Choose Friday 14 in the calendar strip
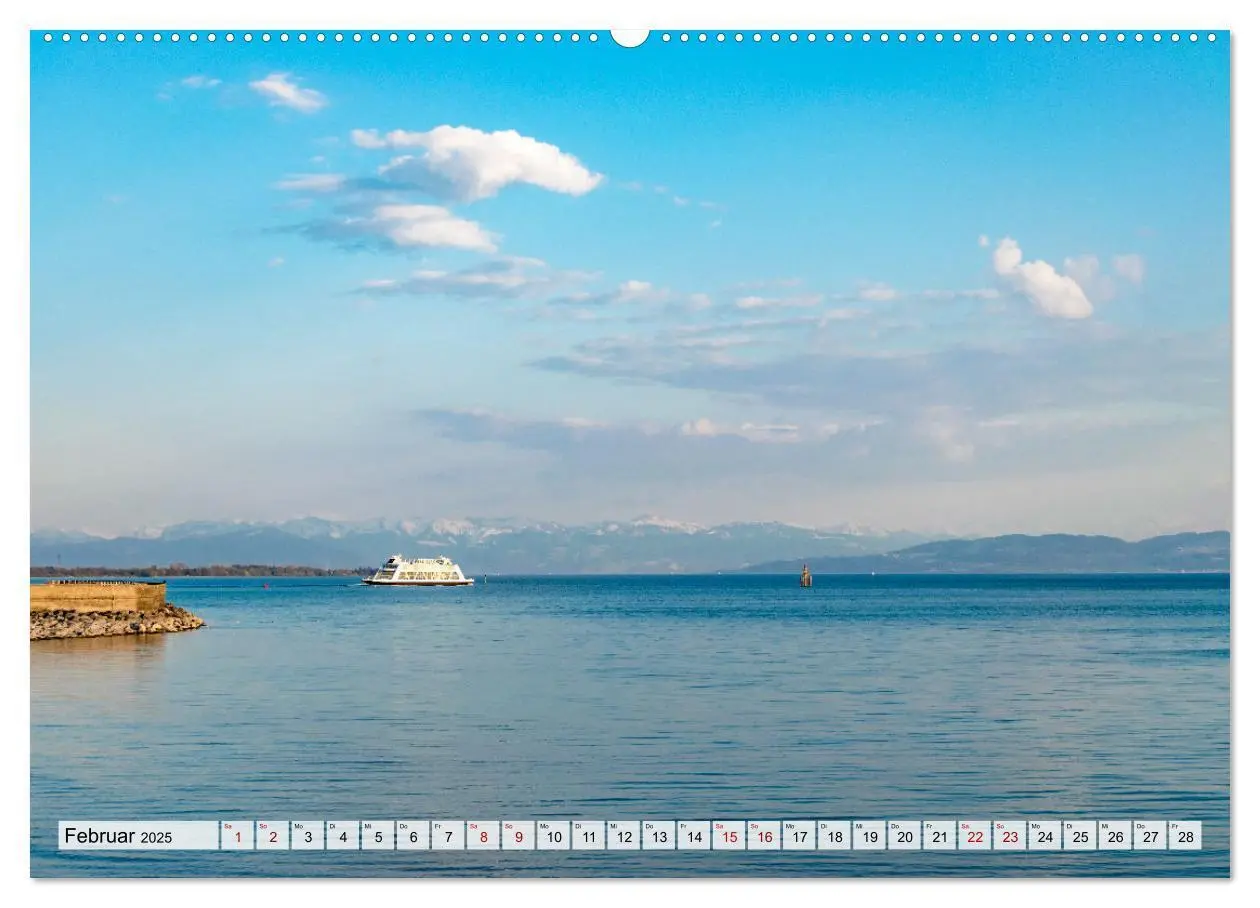Screen dimensions: 1260x908 (x=693, y=836)
